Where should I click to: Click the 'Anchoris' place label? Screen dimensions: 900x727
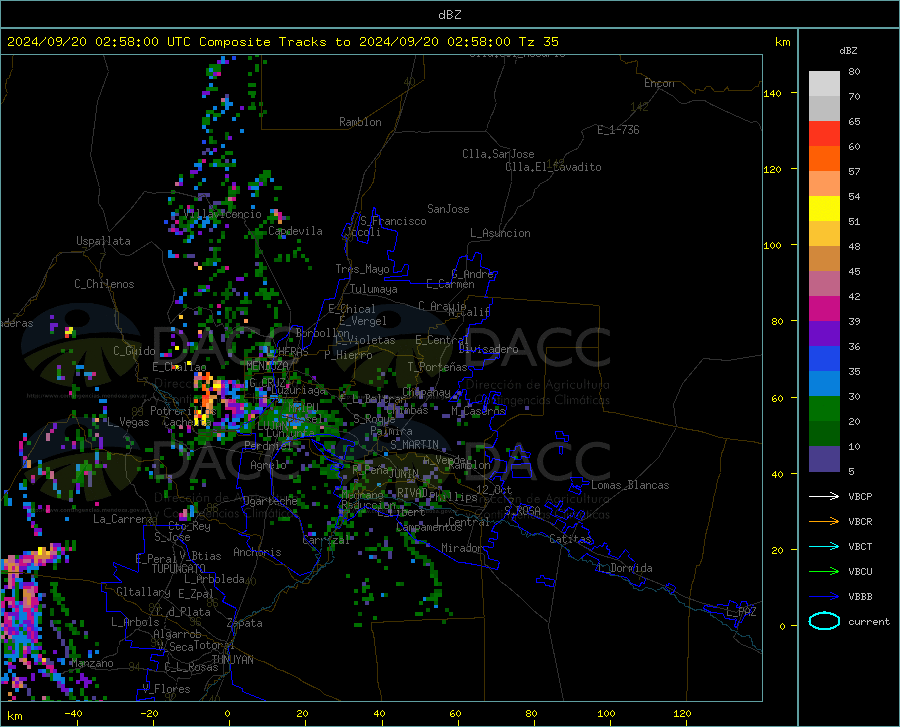tap(257, 552)
